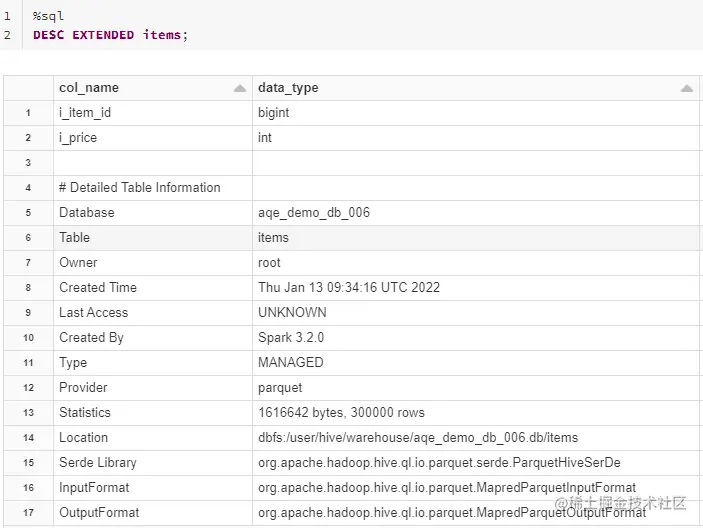The height and width of the screenshot is (528, 703).
Task: Select the Statistics label cell
Action: click(153, 413)
